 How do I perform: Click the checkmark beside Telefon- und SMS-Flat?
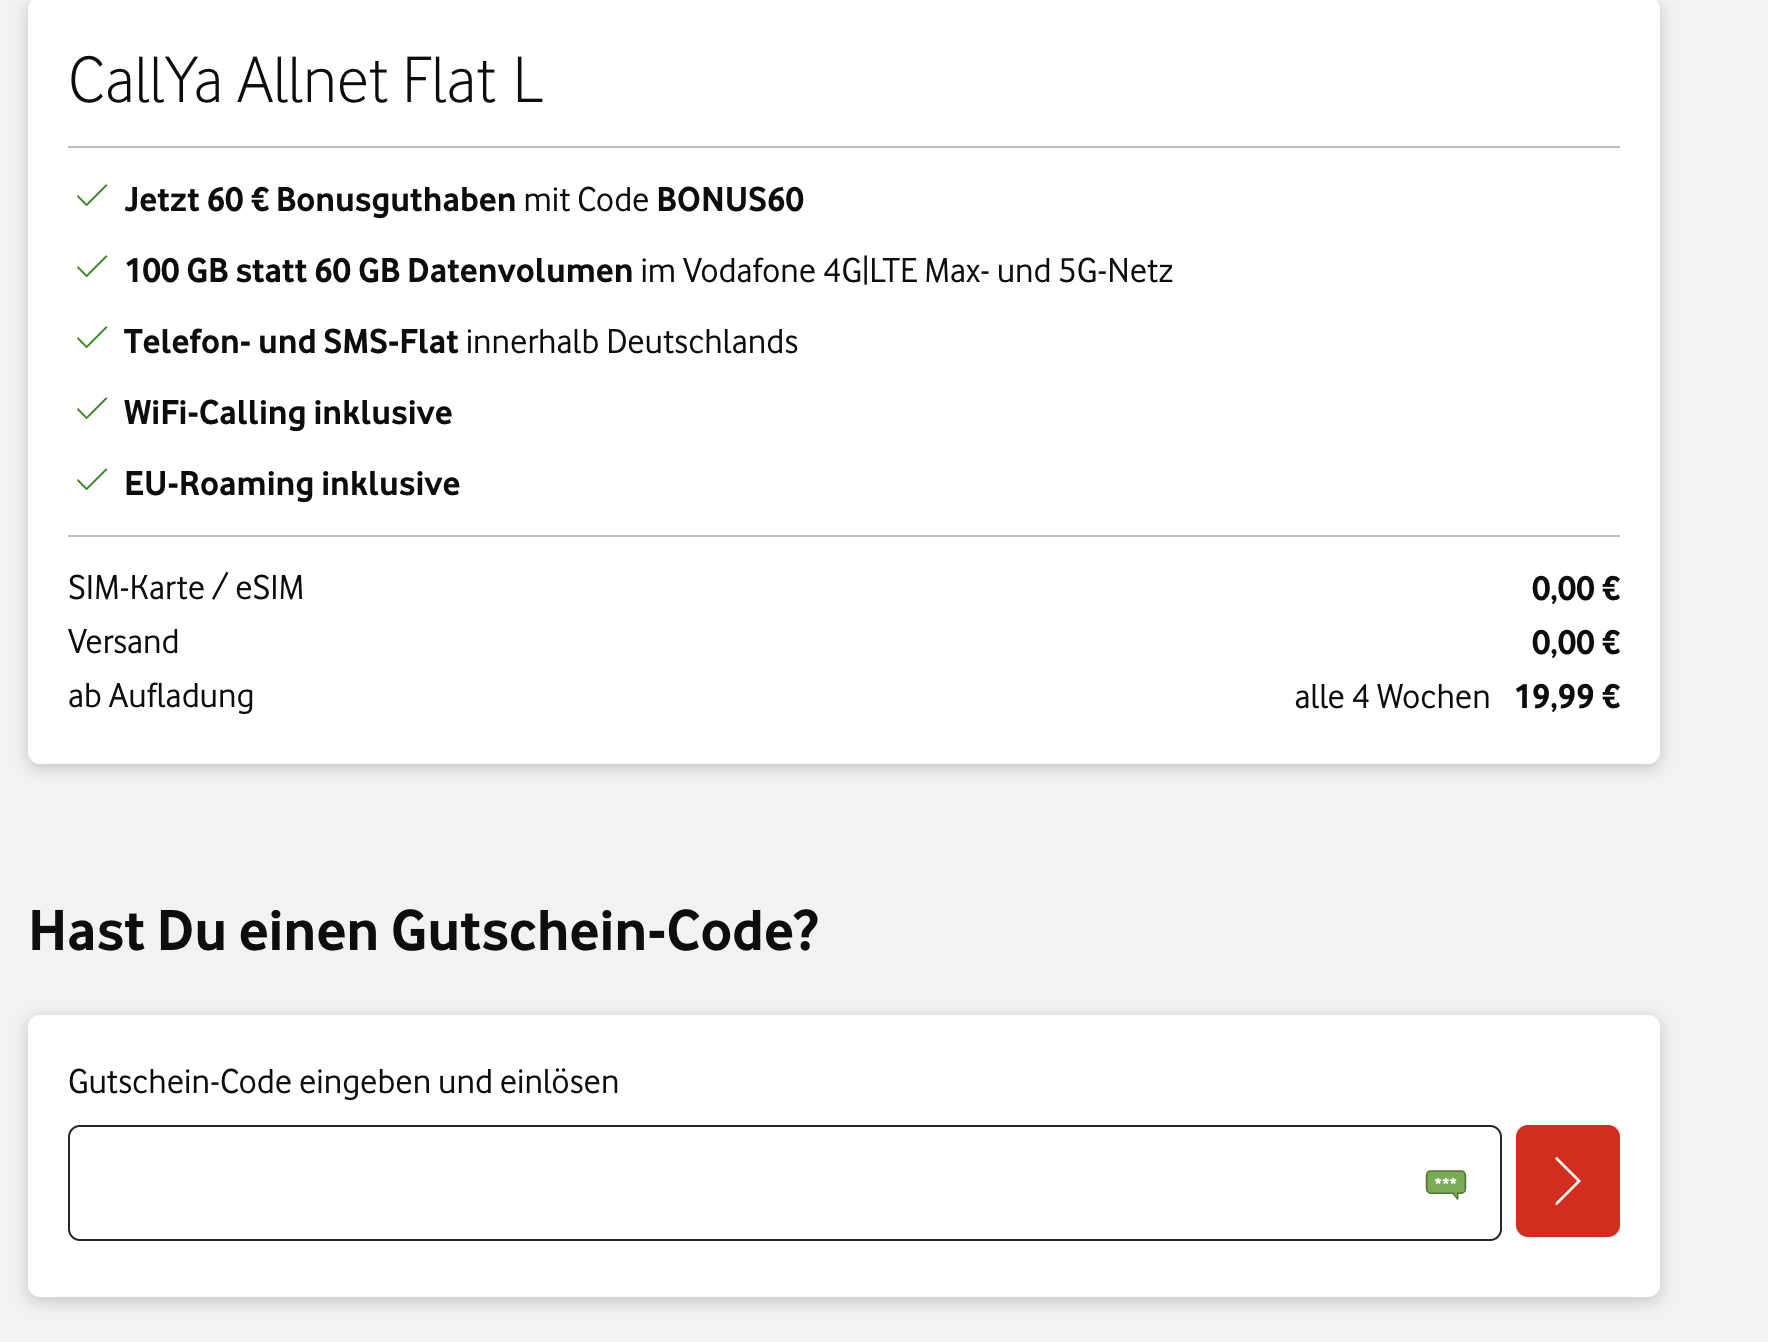pyautogui.click(x=92, y=339)
